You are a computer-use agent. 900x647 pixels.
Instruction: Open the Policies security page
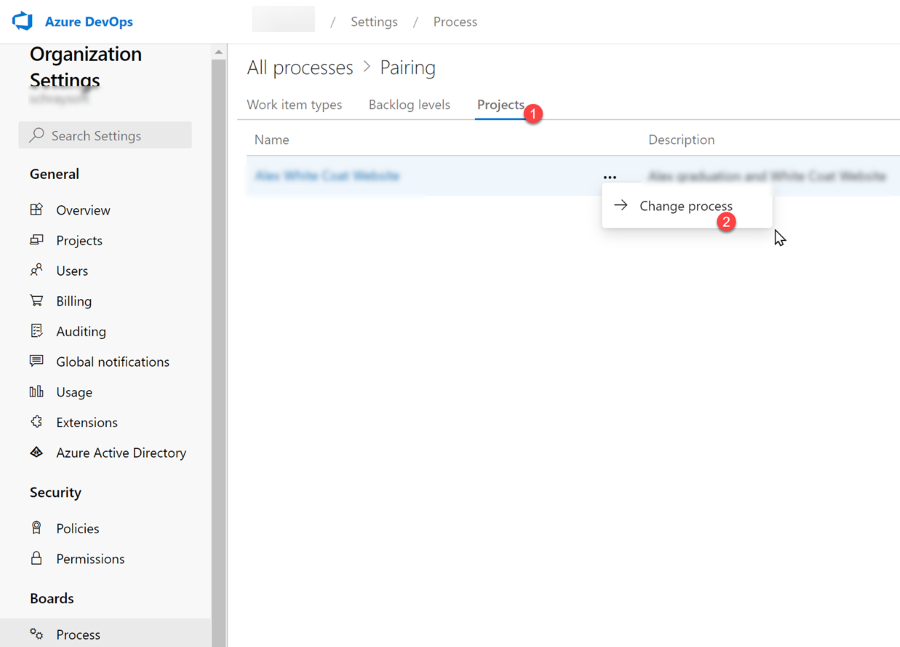click(77, 529)
